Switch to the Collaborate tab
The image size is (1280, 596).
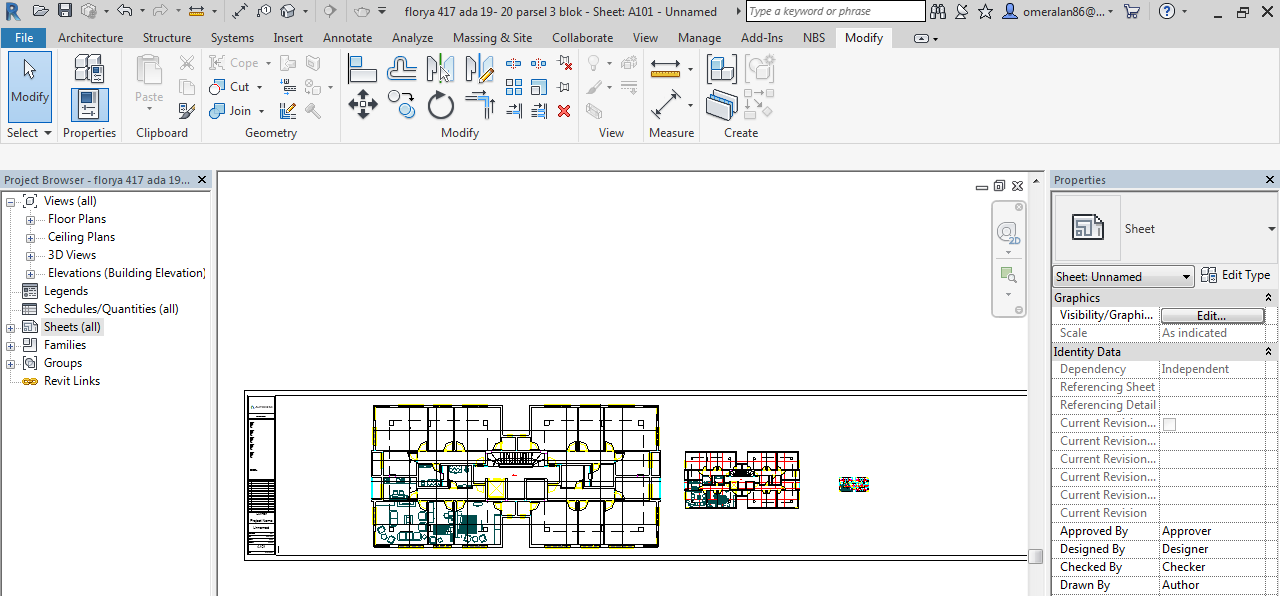pyautogui.click(x=583, y=37)
